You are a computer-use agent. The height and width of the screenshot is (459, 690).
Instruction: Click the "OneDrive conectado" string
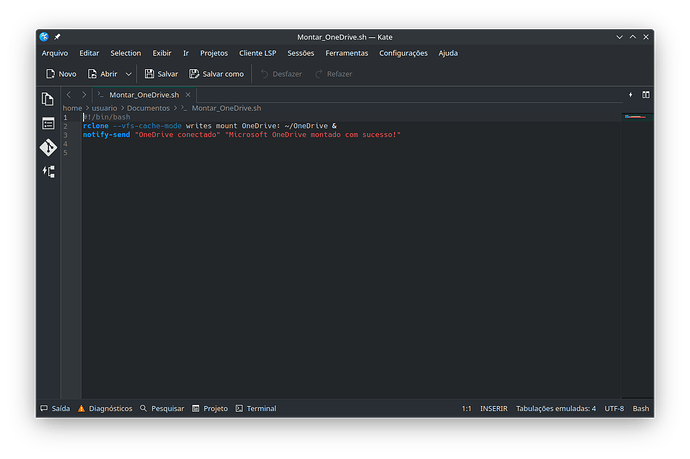(x=177, y=135)
